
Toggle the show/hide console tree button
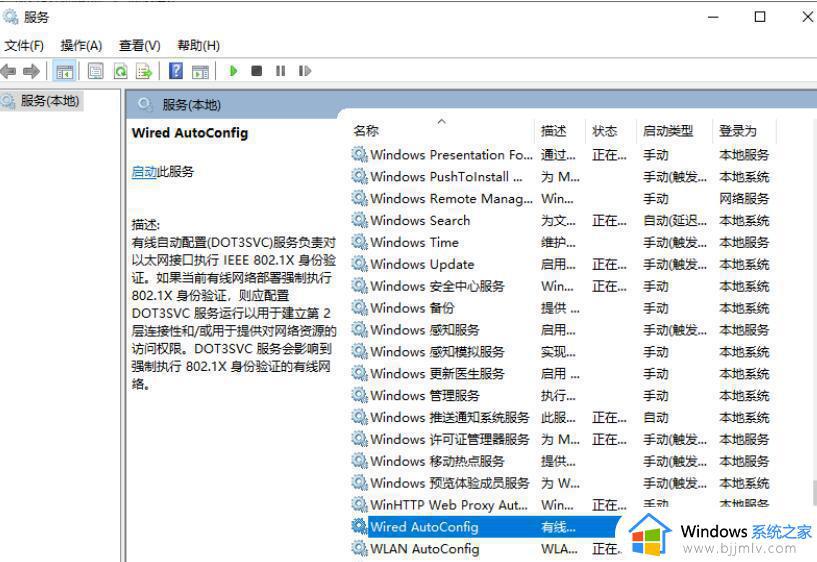click(x=65, y=71)
